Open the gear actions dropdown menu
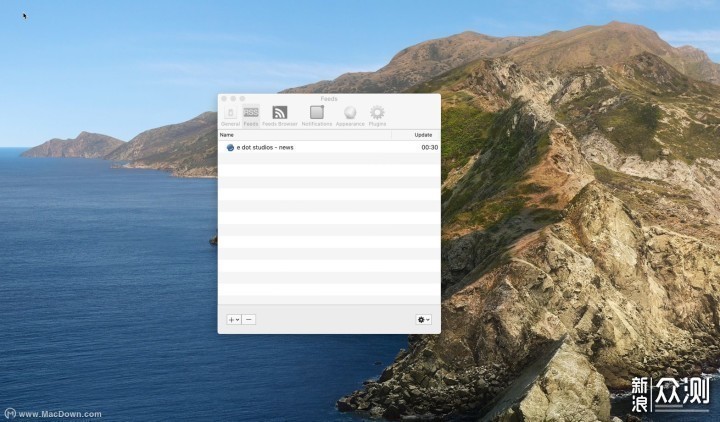Viewport: 720px width, 422px height. tap(423, 320)
